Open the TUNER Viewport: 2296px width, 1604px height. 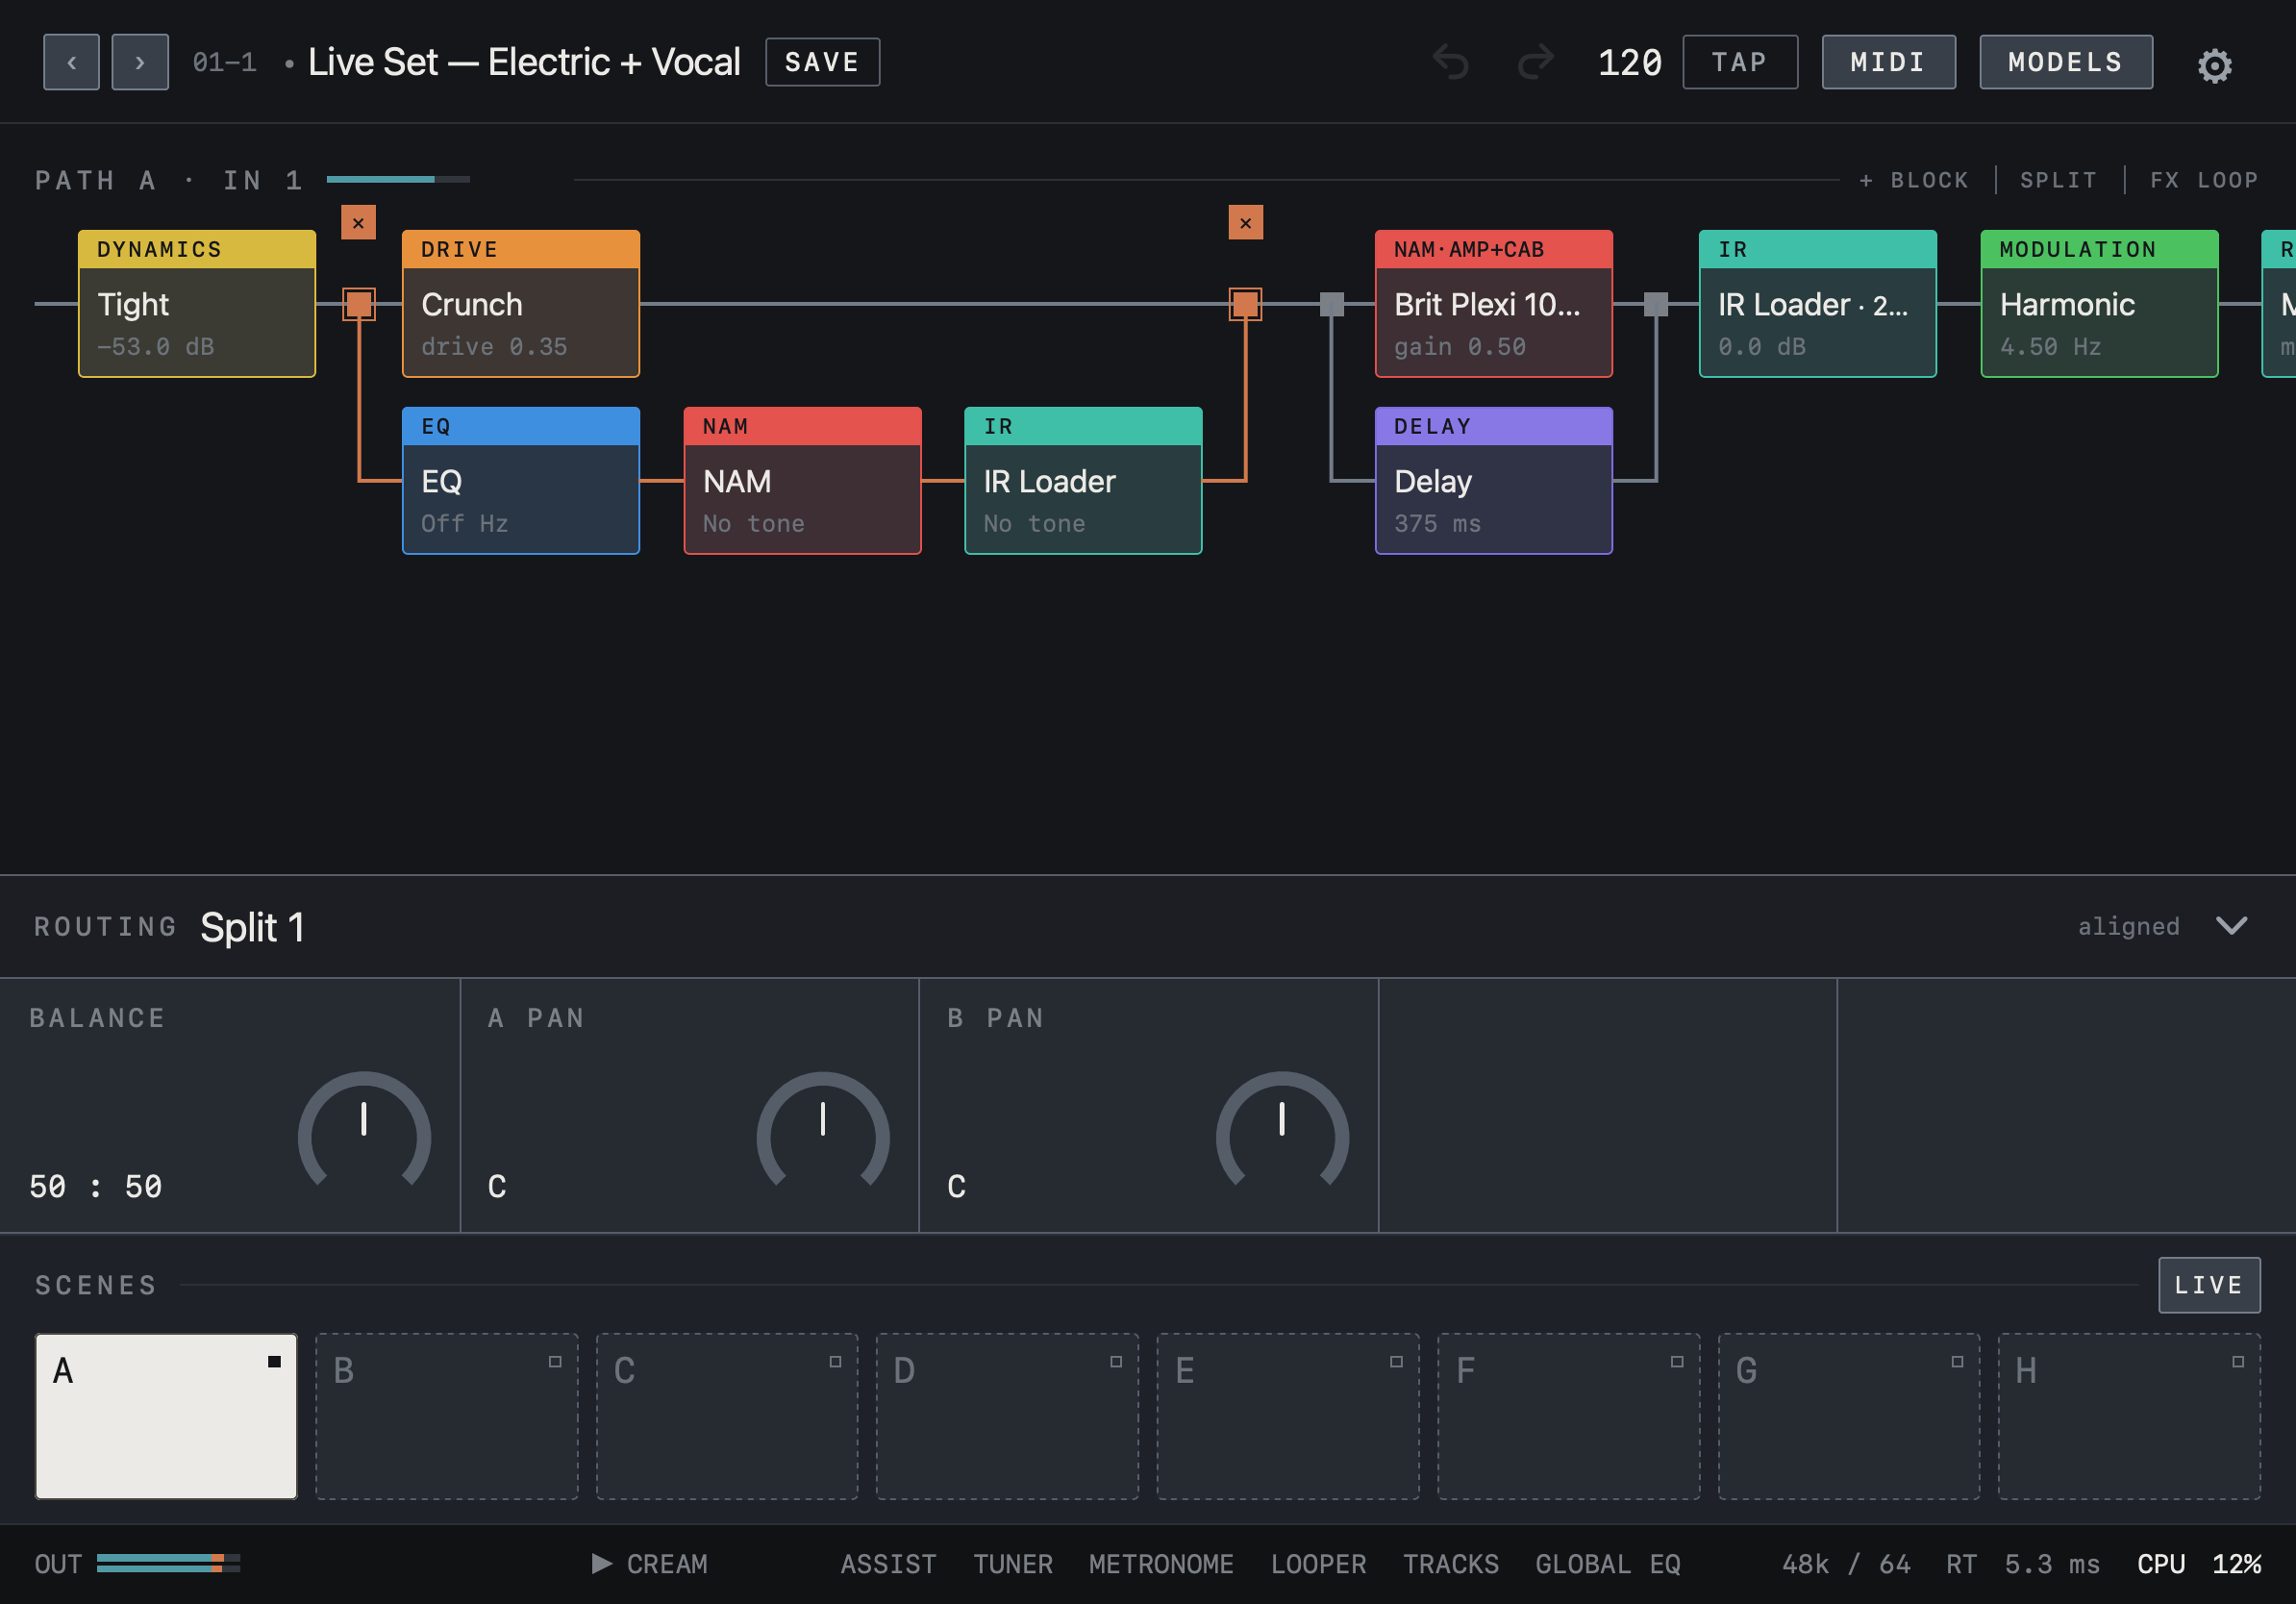pyautogui.click(x=1013, y=1563)
